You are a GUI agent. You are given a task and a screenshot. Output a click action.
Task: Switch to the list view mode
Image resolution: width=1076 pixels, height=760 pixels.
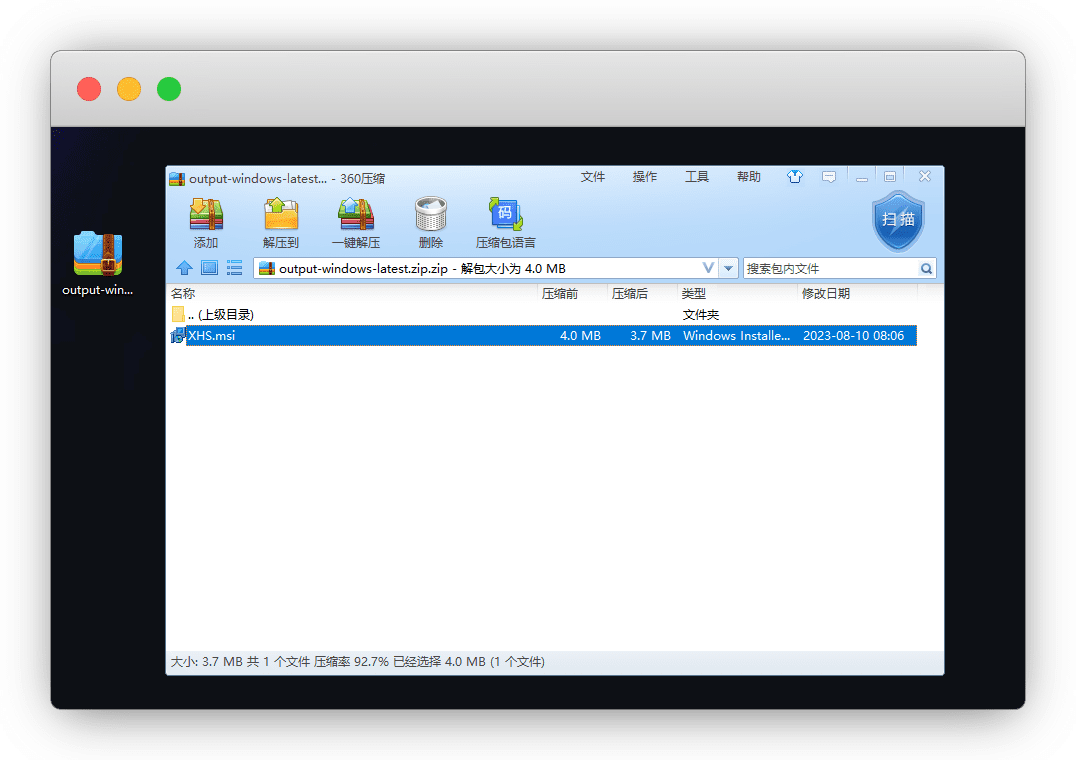click(234, 268)
